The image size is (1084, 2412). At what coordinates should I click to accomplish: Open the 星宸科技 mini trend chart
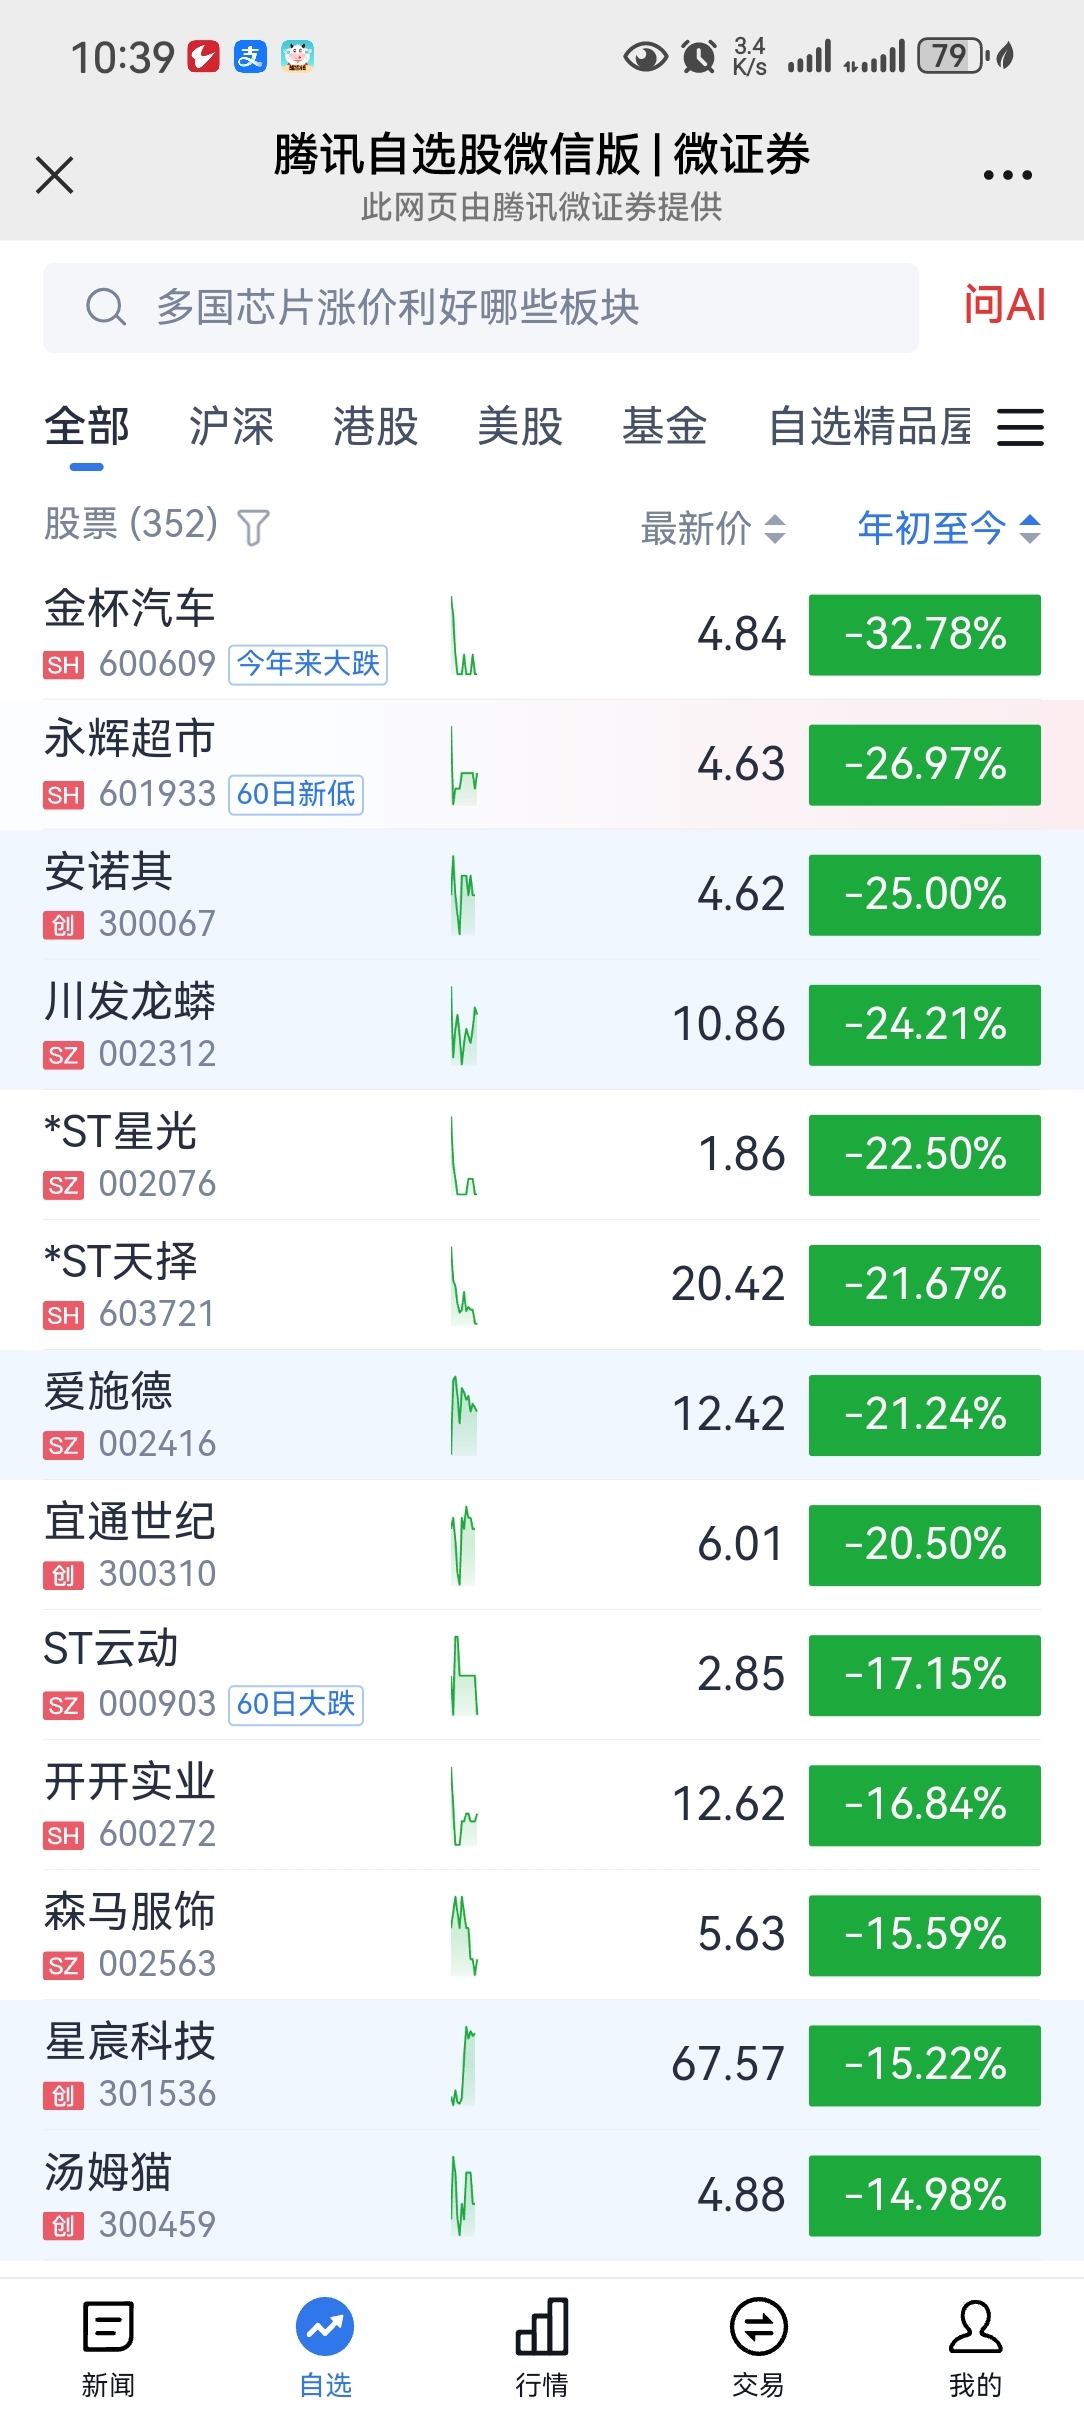pyautogui.click(x=463, y=2065)
